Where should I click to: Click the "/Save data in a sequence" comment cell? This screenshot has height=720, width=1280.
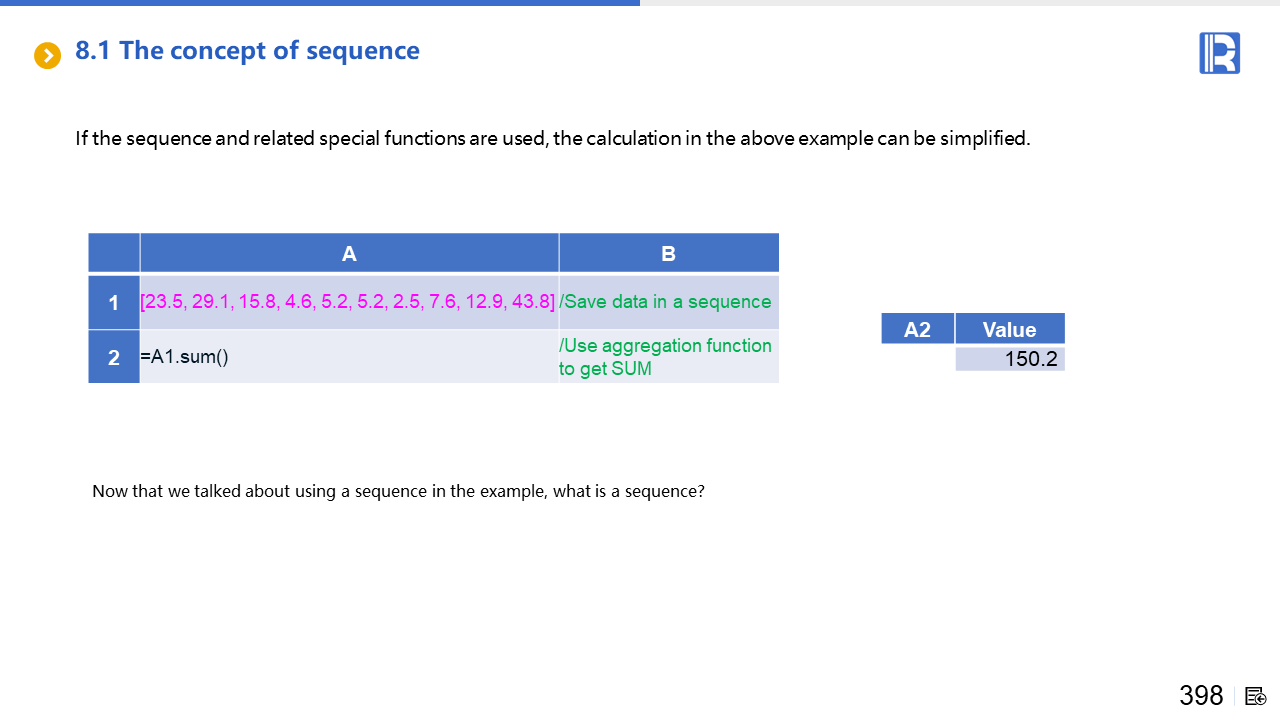tap(667, 302)
